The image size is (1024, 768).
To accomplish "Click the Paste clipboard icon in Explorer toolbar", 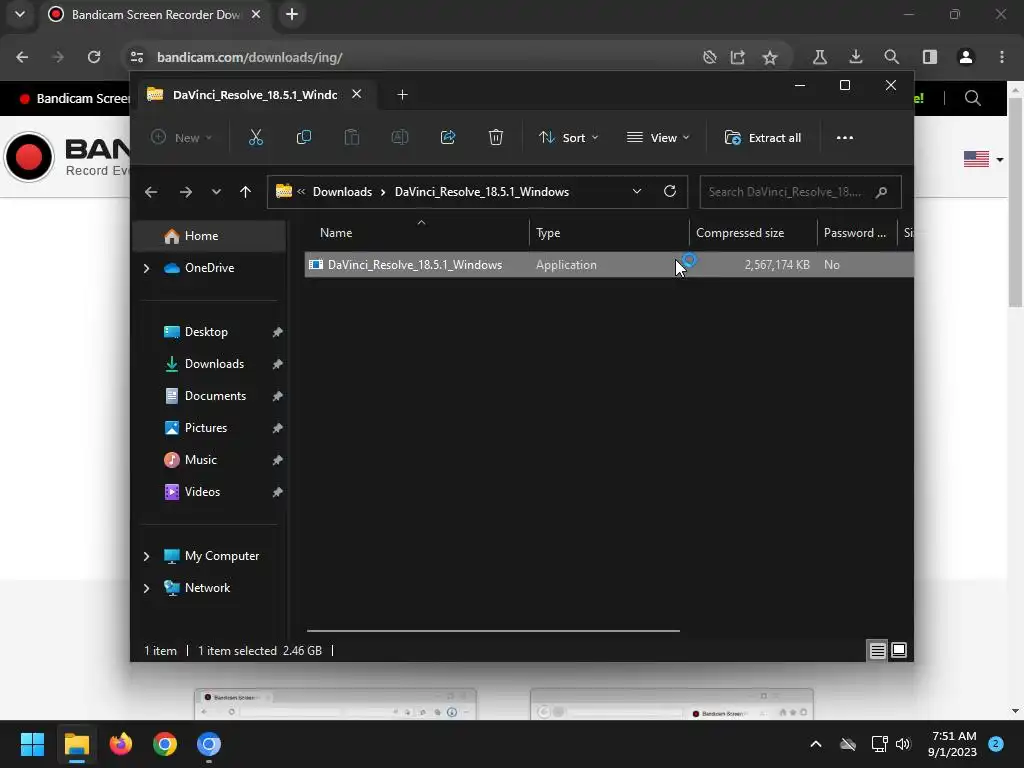I will (x=351, y=137).
